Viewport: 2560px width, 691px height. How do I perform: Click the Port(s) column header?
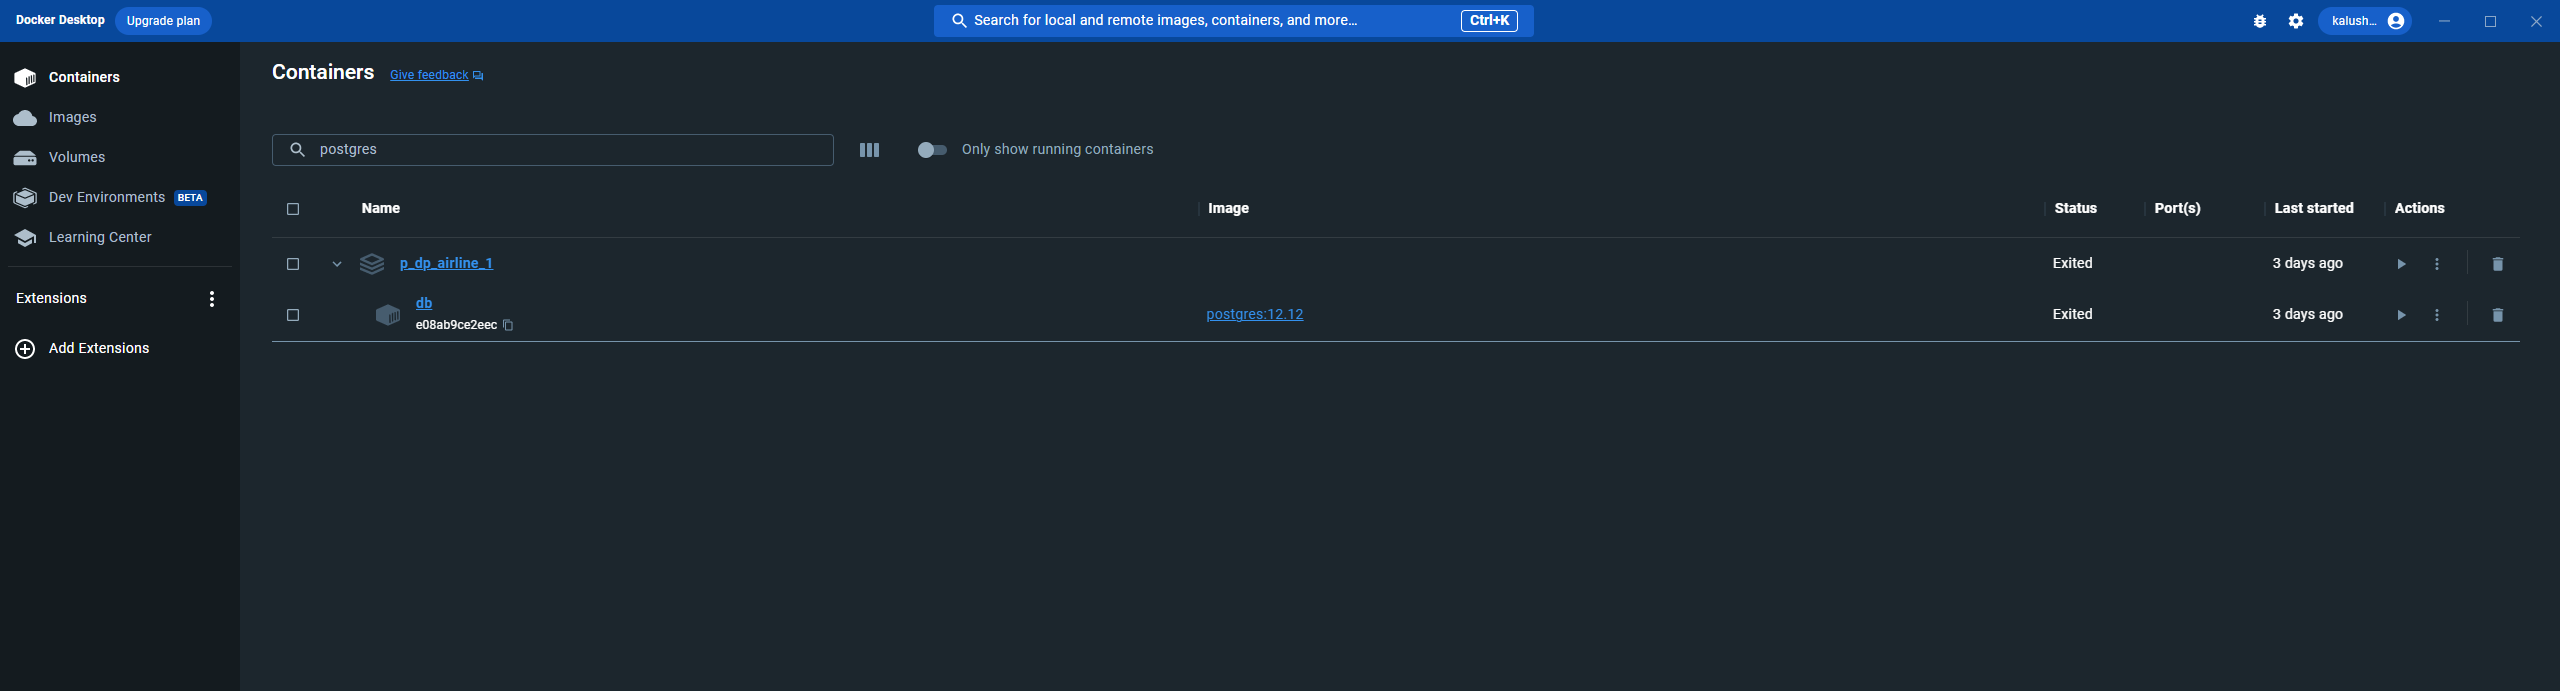coord(2177,208)
